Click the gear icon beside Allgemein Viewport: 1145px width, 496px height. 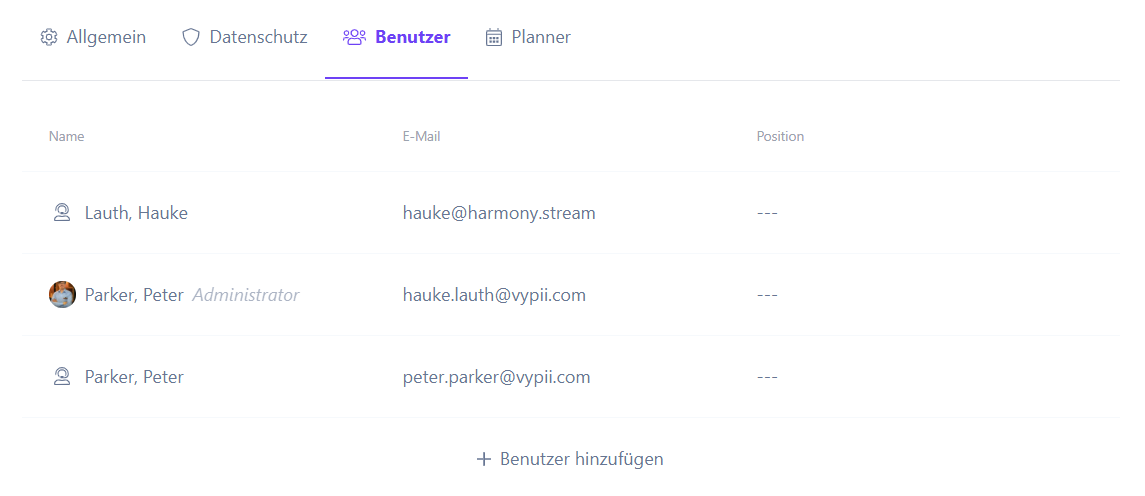pyautogui.click(x=48, y=37)
